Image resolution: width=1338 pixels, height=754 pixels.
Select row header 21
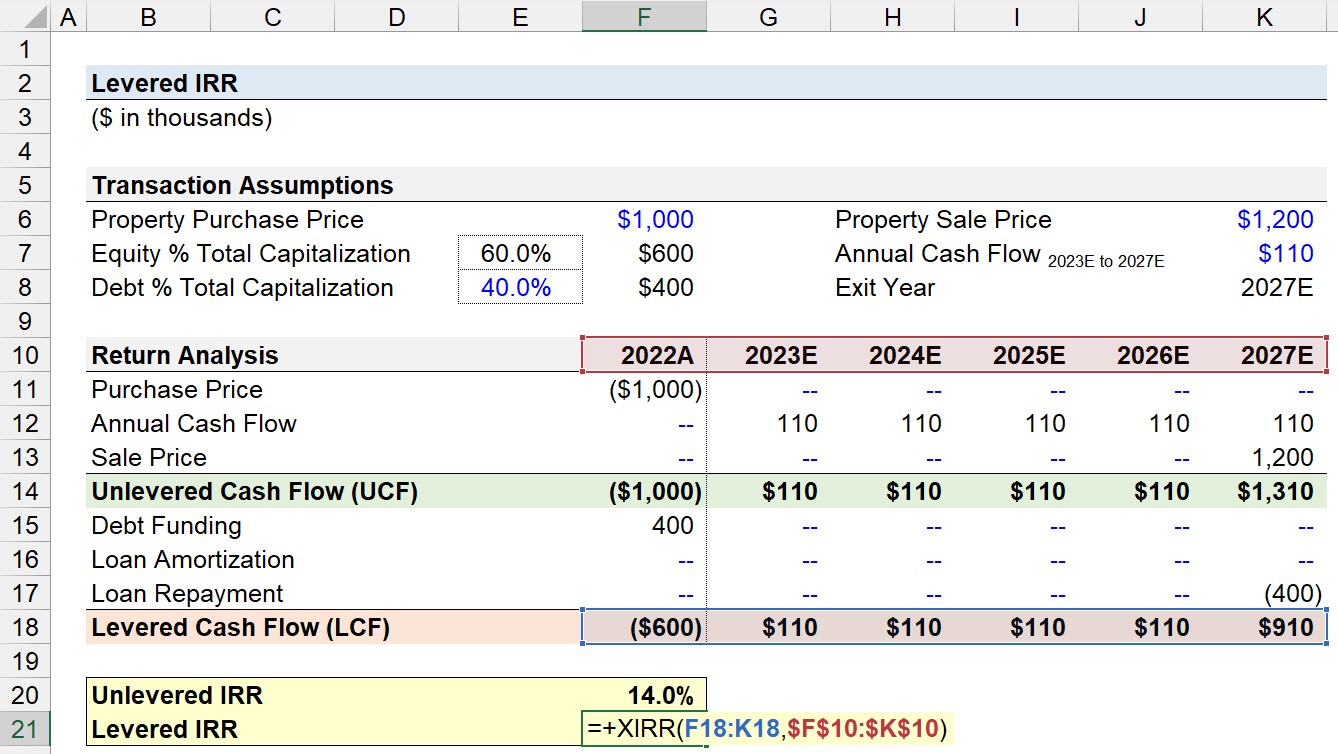[x=24, y=729]
